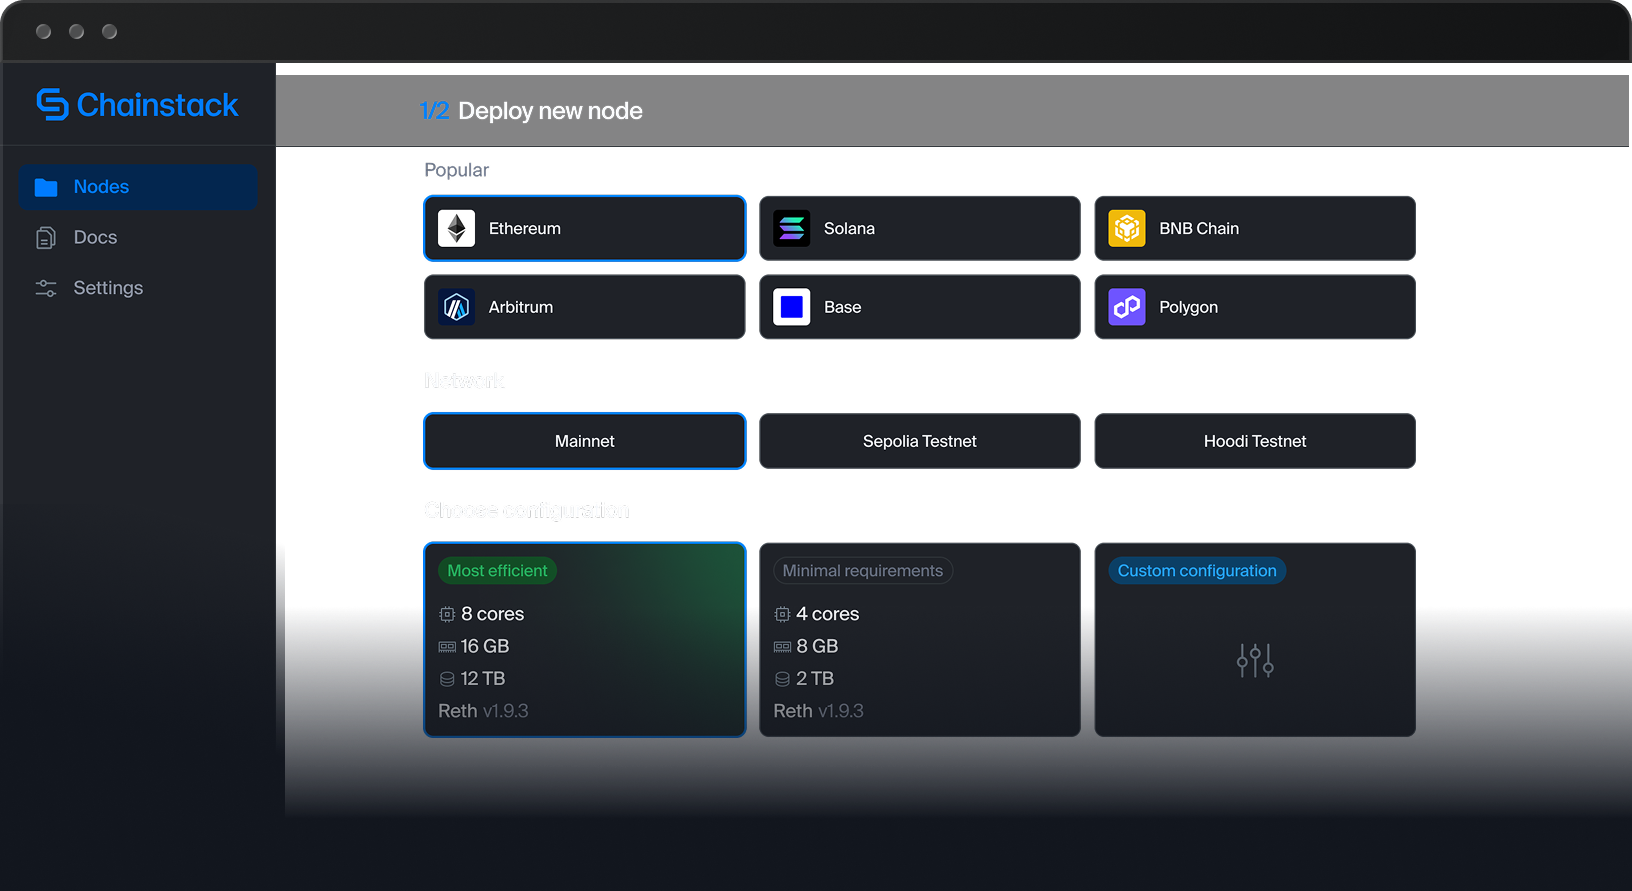Click the Settings sliders icon
Viewport: 1632px width, 891px height.
[x=46, y=288]
